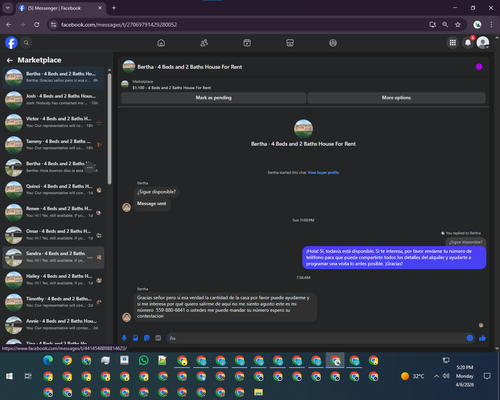
Task: Click the $1,100 listing summary line
Action: coord(172,88)
